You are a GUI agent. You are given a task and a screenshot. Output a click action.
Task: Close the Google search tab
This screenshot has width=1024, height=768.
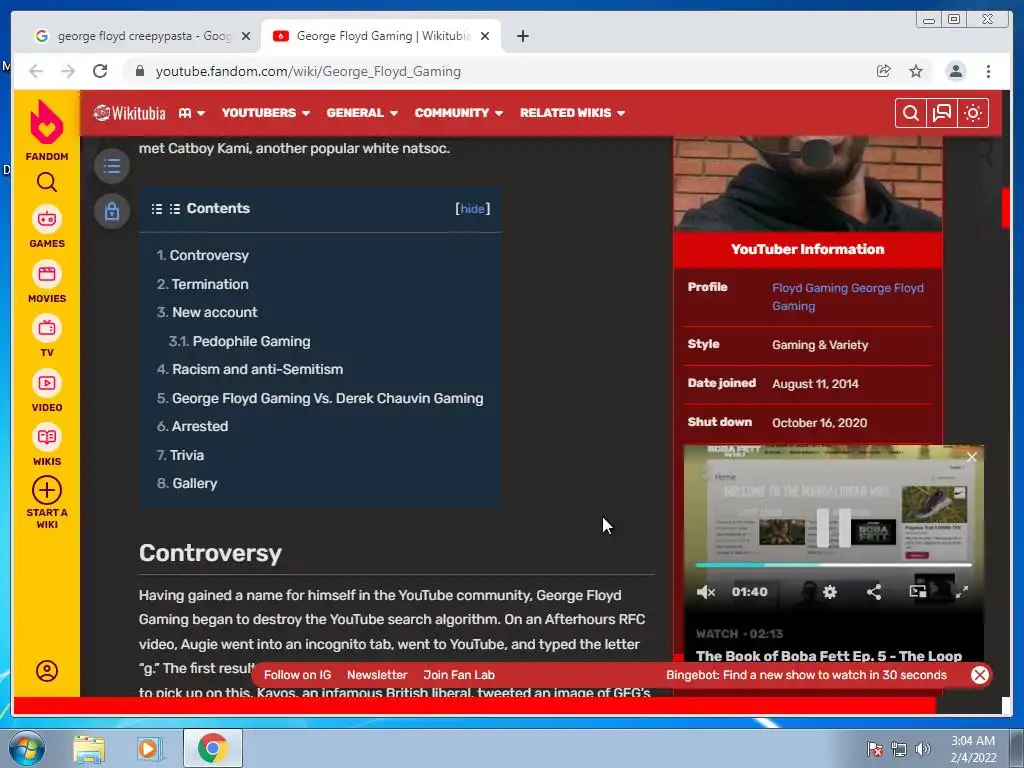tap(246, 36)
